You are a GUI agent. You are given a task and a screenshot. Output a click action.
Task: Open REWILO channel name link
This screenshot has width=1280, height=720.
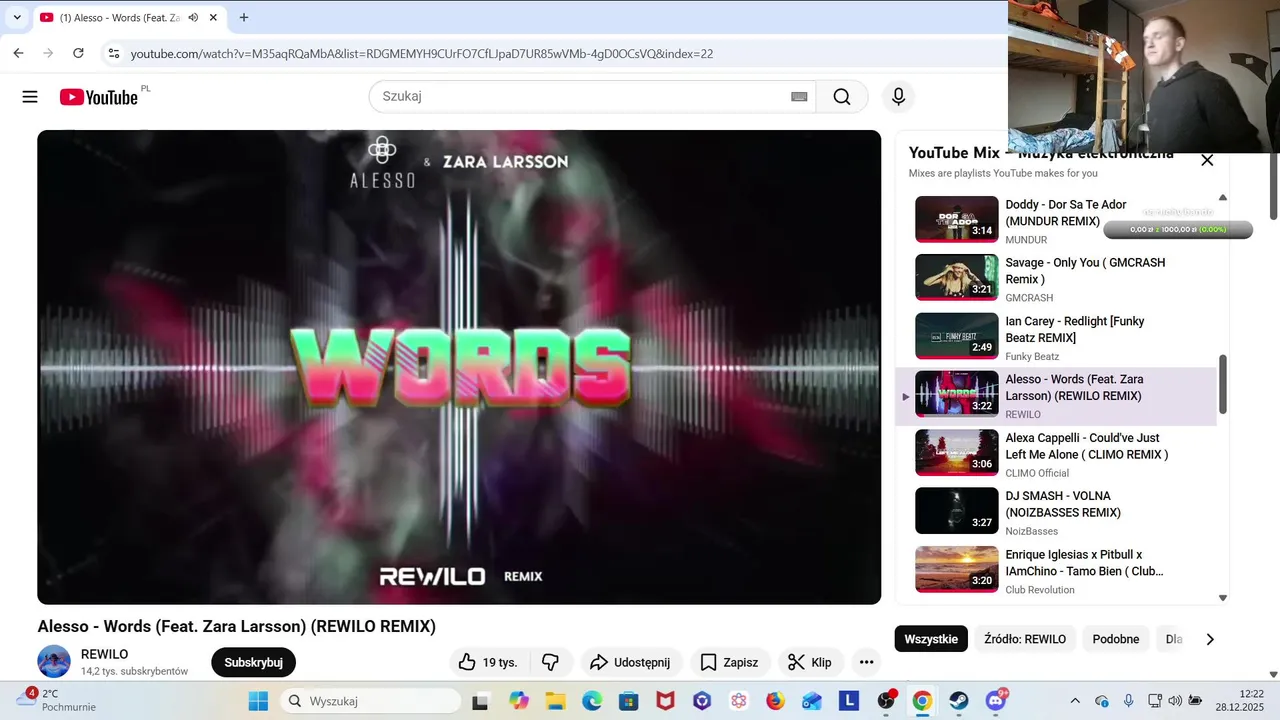coord(104,654)
